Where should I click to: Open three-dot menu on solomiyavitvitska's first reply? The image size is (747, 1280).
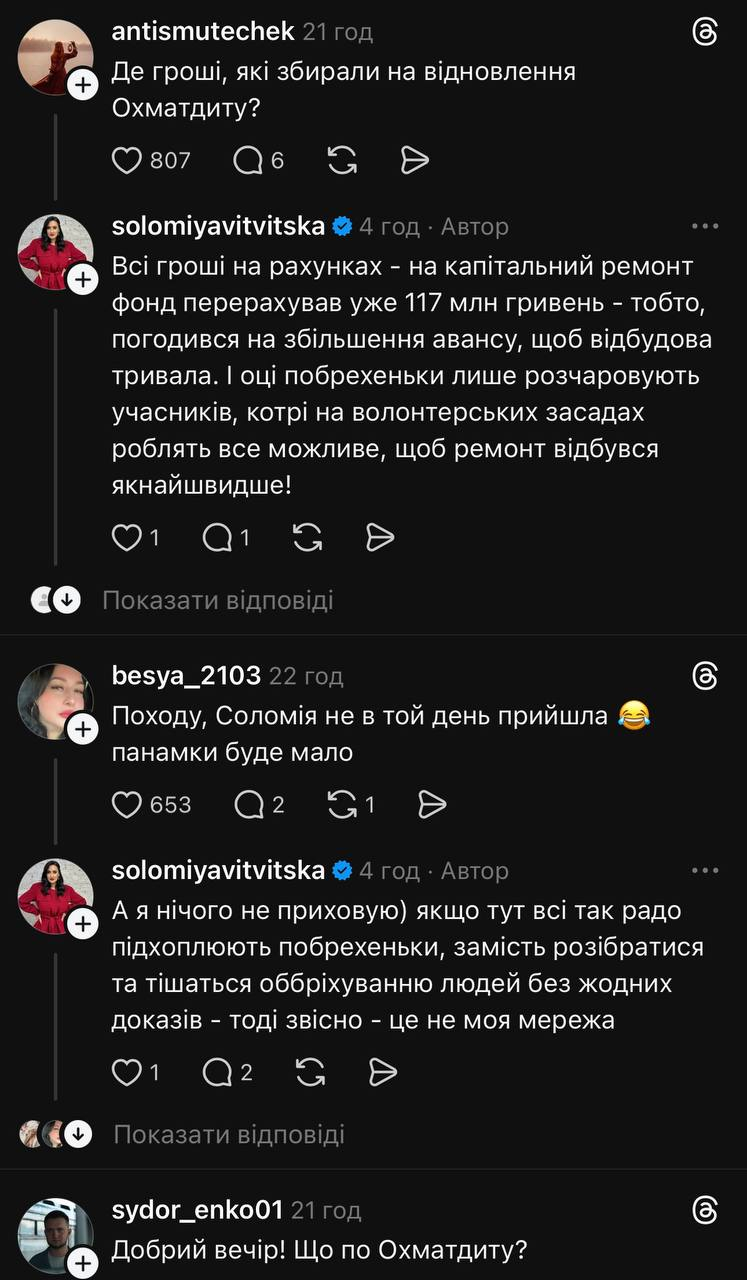[705, 227]
